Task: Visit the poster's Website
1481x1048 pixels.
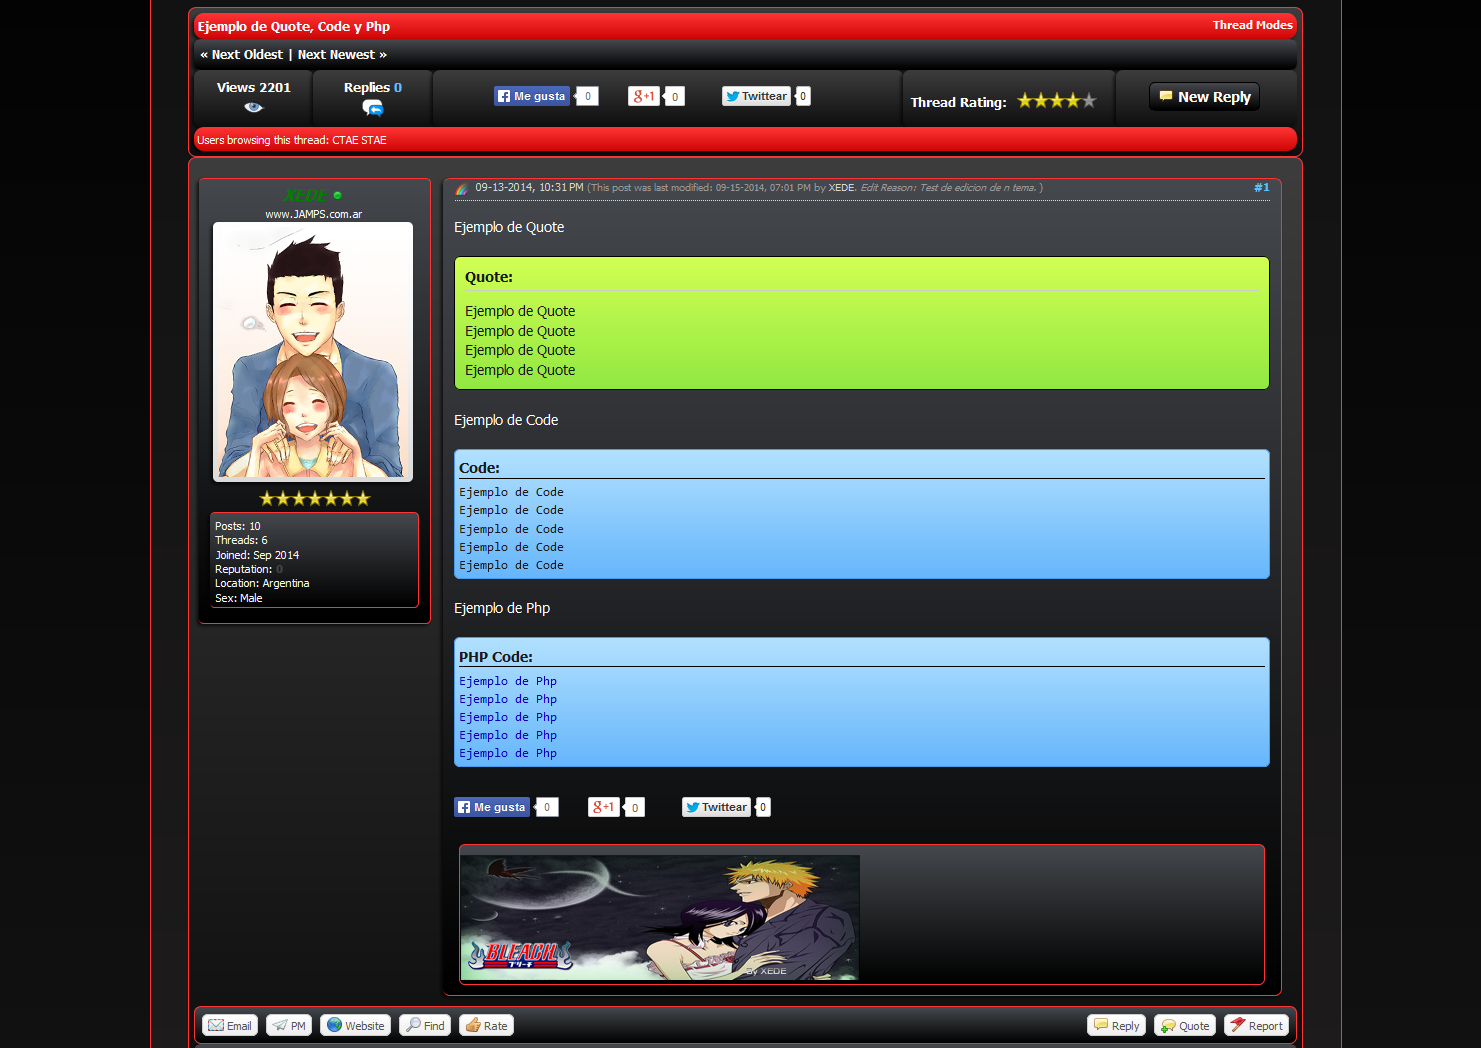Action: [355, 1025]
